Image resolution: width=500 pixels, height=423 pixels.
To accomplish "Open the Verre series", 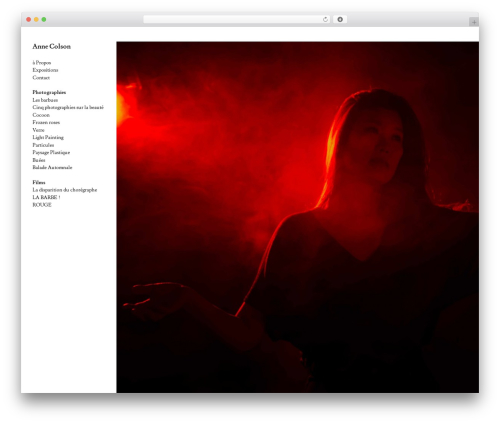I will point(38,130).
